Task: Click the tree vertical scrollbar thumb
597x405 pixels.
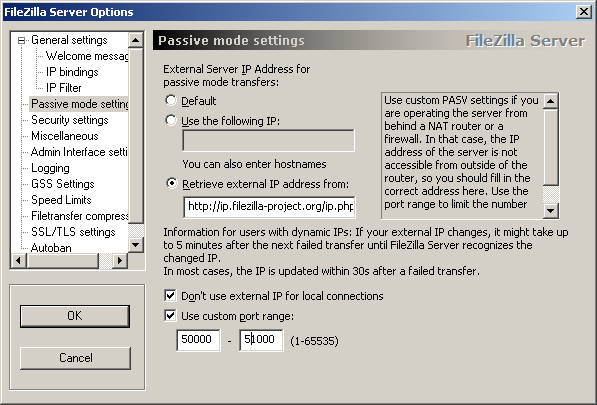Action: 136,135
